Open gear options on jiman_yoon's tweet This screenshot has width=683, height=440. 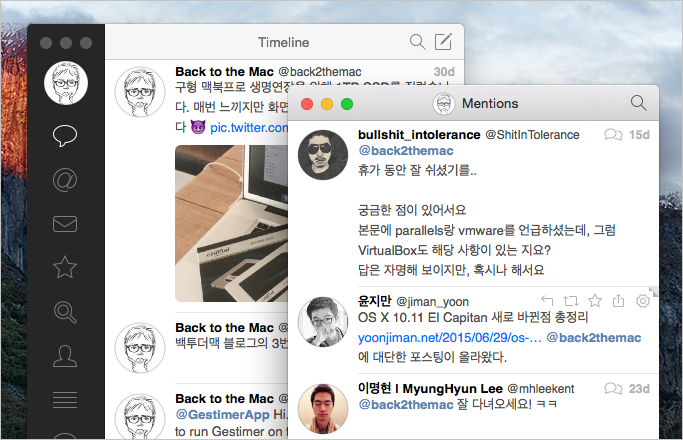point(642,301)
